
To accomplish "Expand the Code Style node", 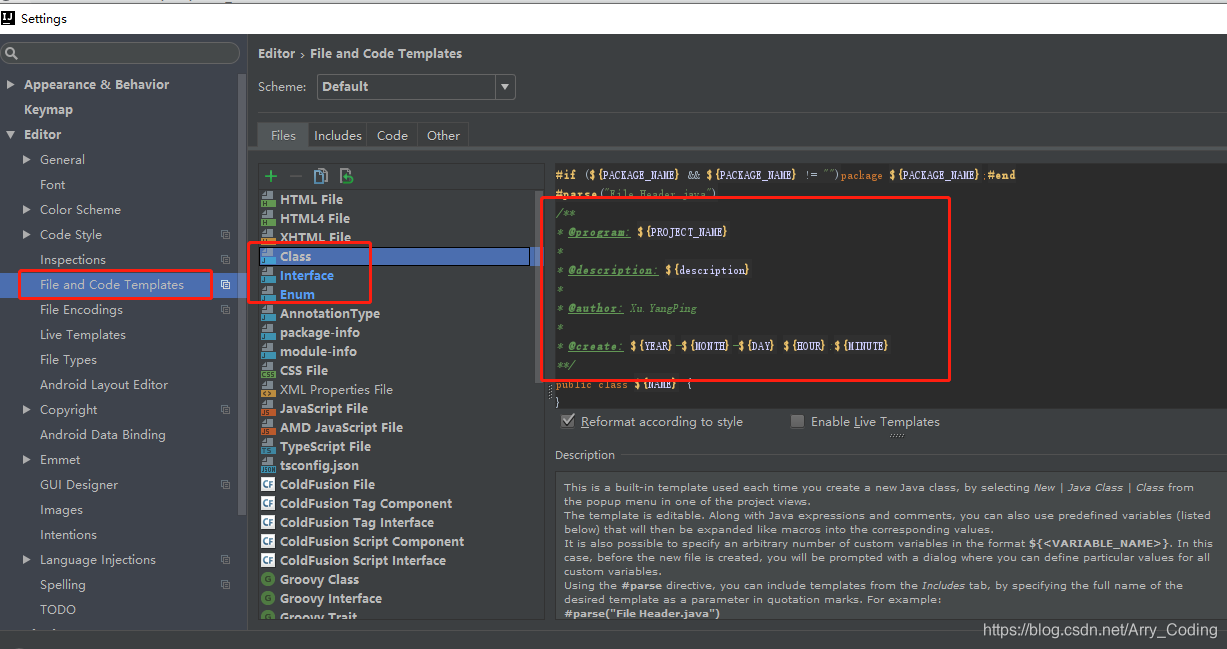I will pos(27,235).
